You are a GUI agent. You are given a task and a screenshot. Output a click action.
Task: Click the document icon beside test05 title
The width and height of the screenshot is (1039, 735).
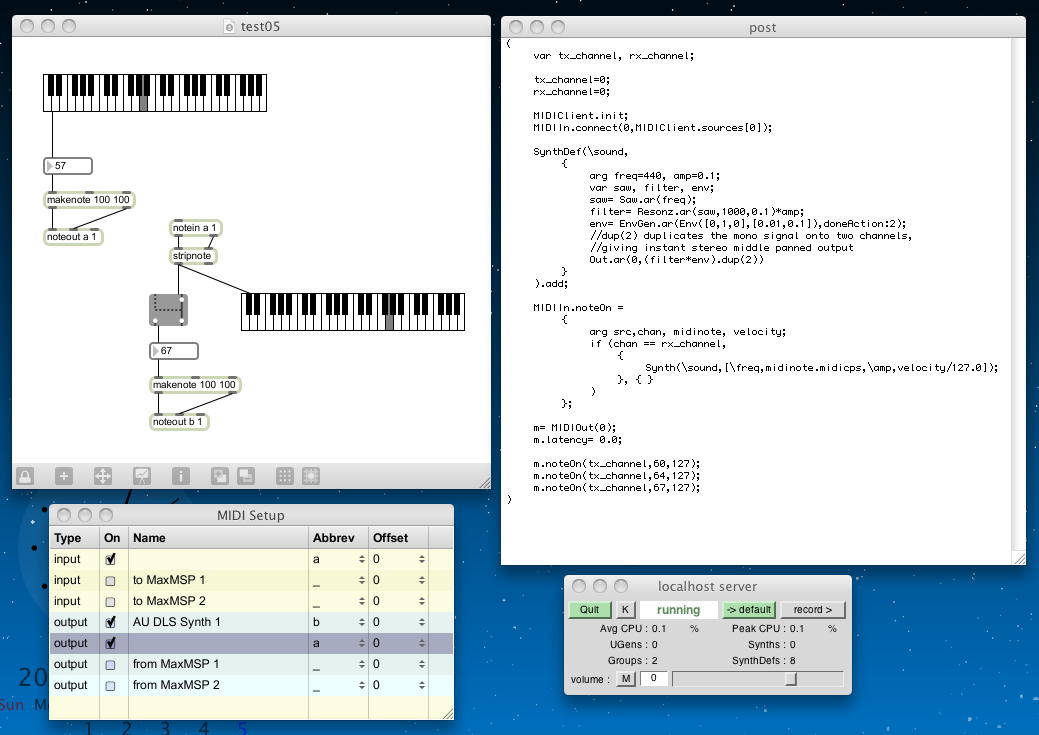point(231,27)
